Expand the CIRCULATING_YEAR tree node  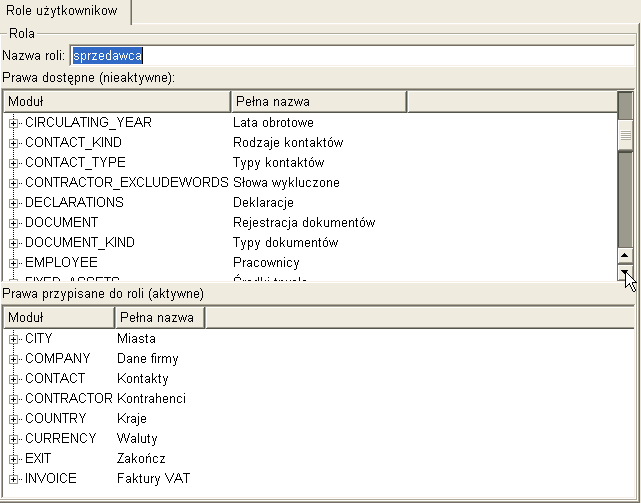tap(13, 123)
